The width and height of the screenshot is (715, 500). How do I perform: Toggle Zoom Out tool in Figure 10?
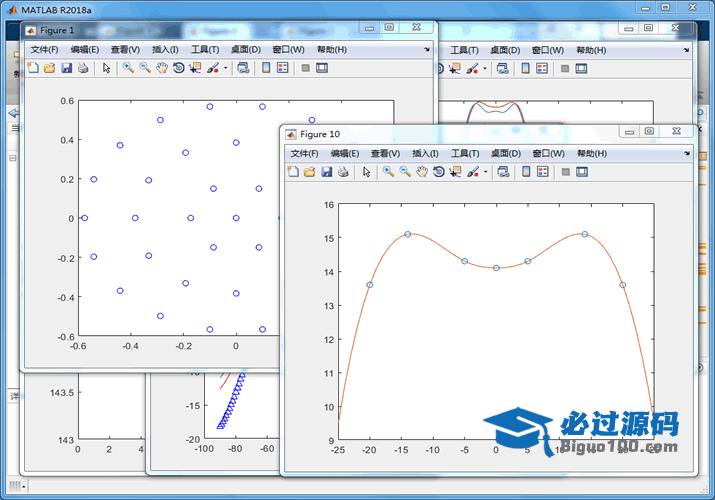(x=405, y=172)
